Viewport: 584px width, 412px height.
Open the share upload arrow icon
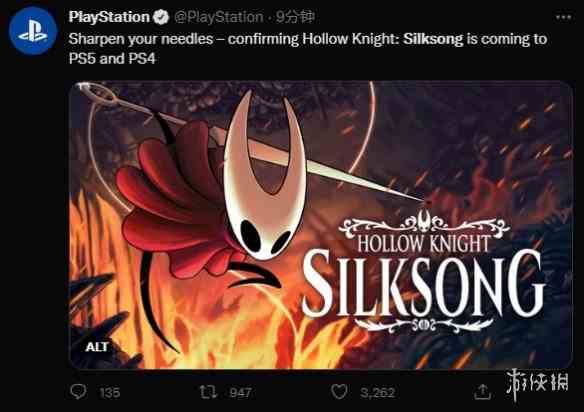[482, 392]
